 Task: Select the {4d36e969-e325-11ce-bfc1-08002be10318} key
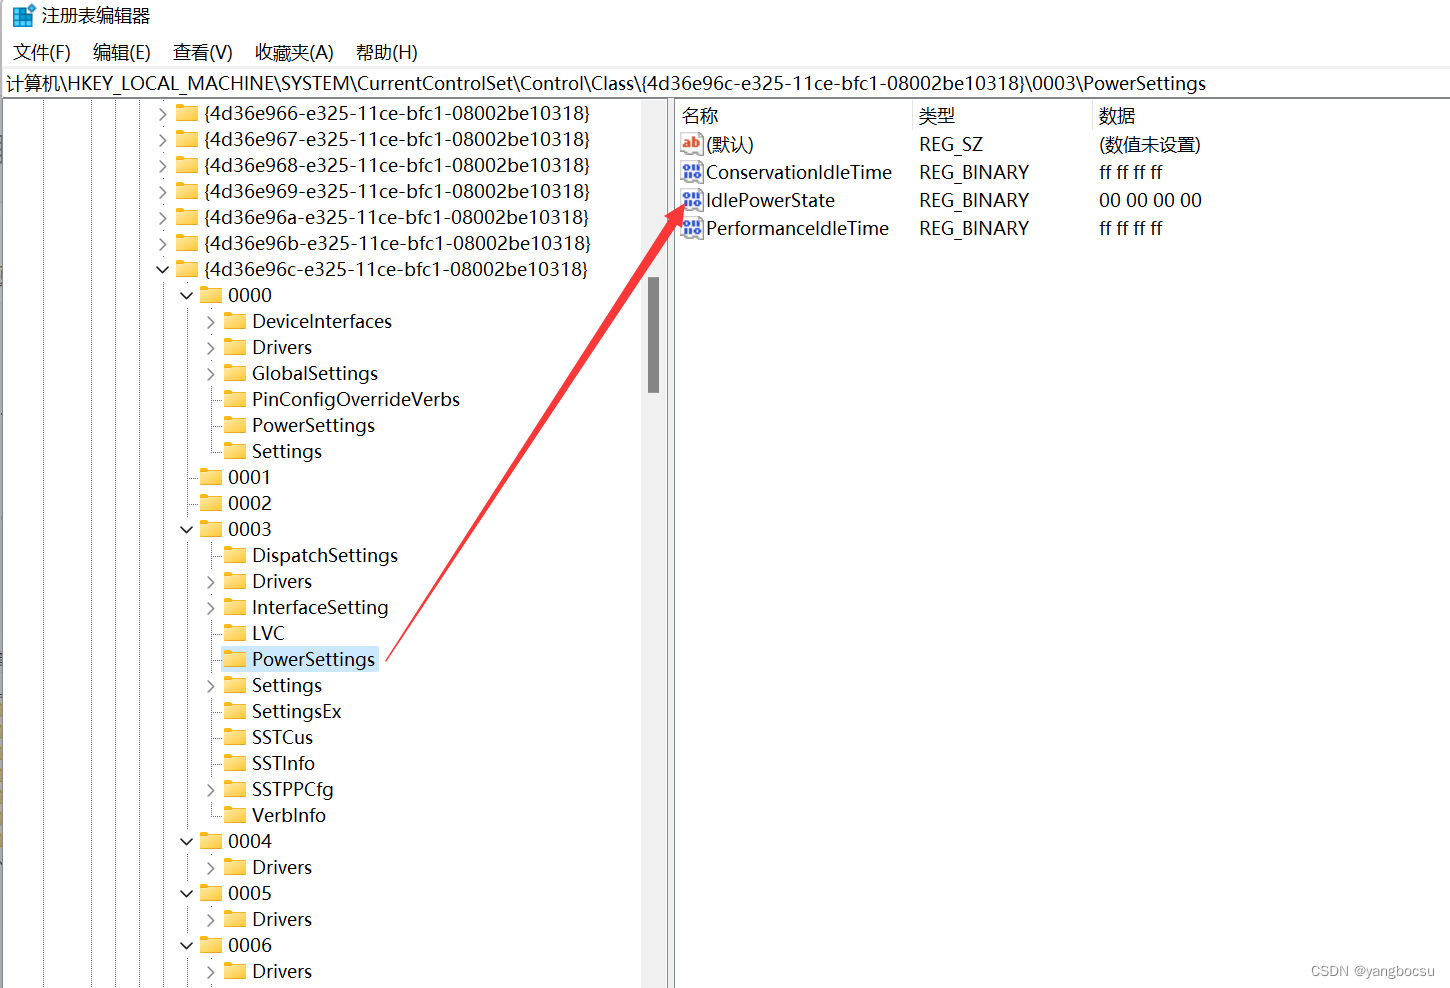click(x=397, y=191)
